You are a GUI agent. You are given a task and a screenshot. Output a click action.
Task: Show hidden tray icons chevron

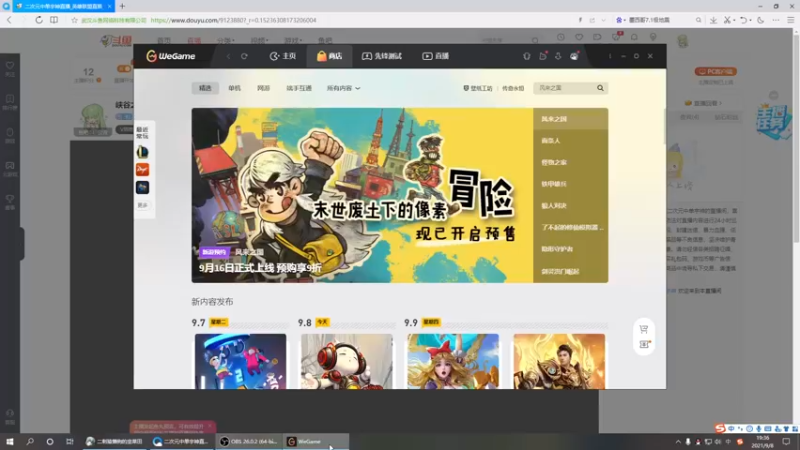[x=678, y=442]
